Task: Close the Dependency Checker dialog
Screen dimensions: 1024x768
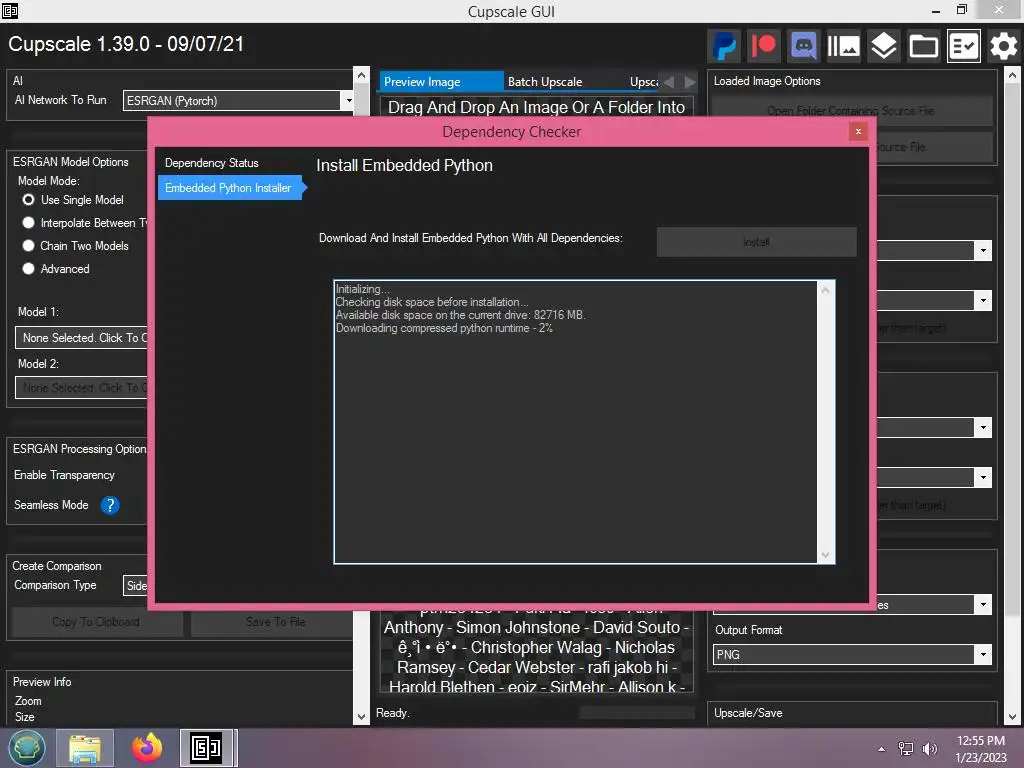Action: click(x=858, y=131)
